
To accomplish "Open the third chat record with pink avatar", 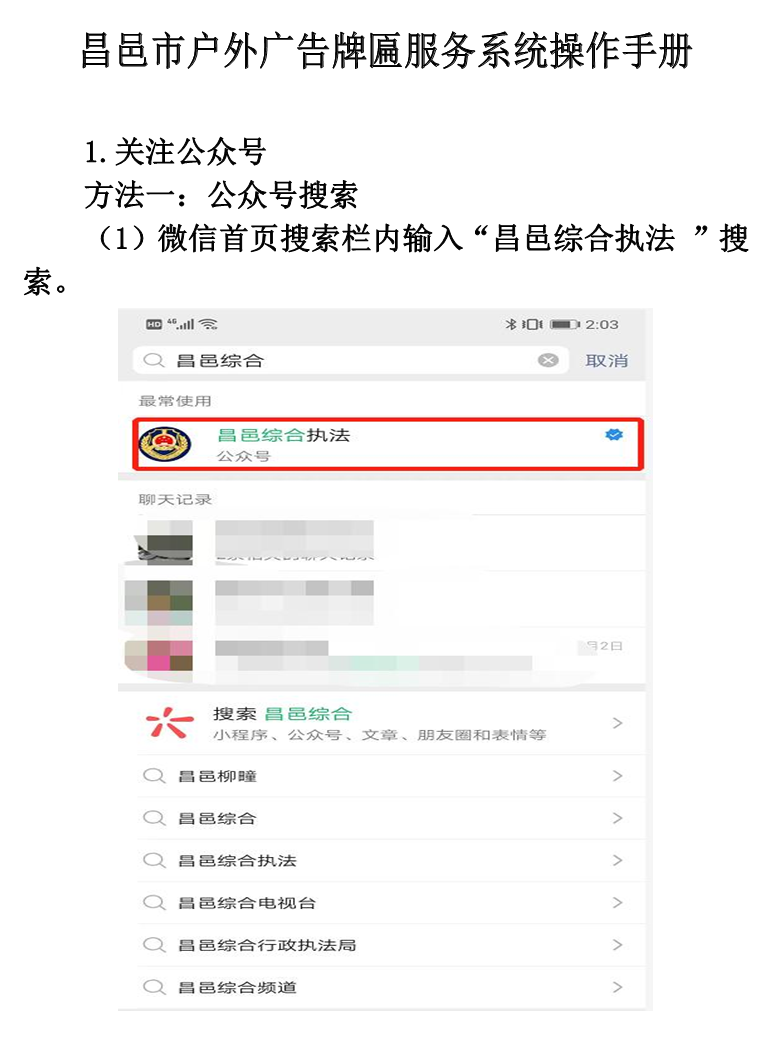I will point(382,655).
